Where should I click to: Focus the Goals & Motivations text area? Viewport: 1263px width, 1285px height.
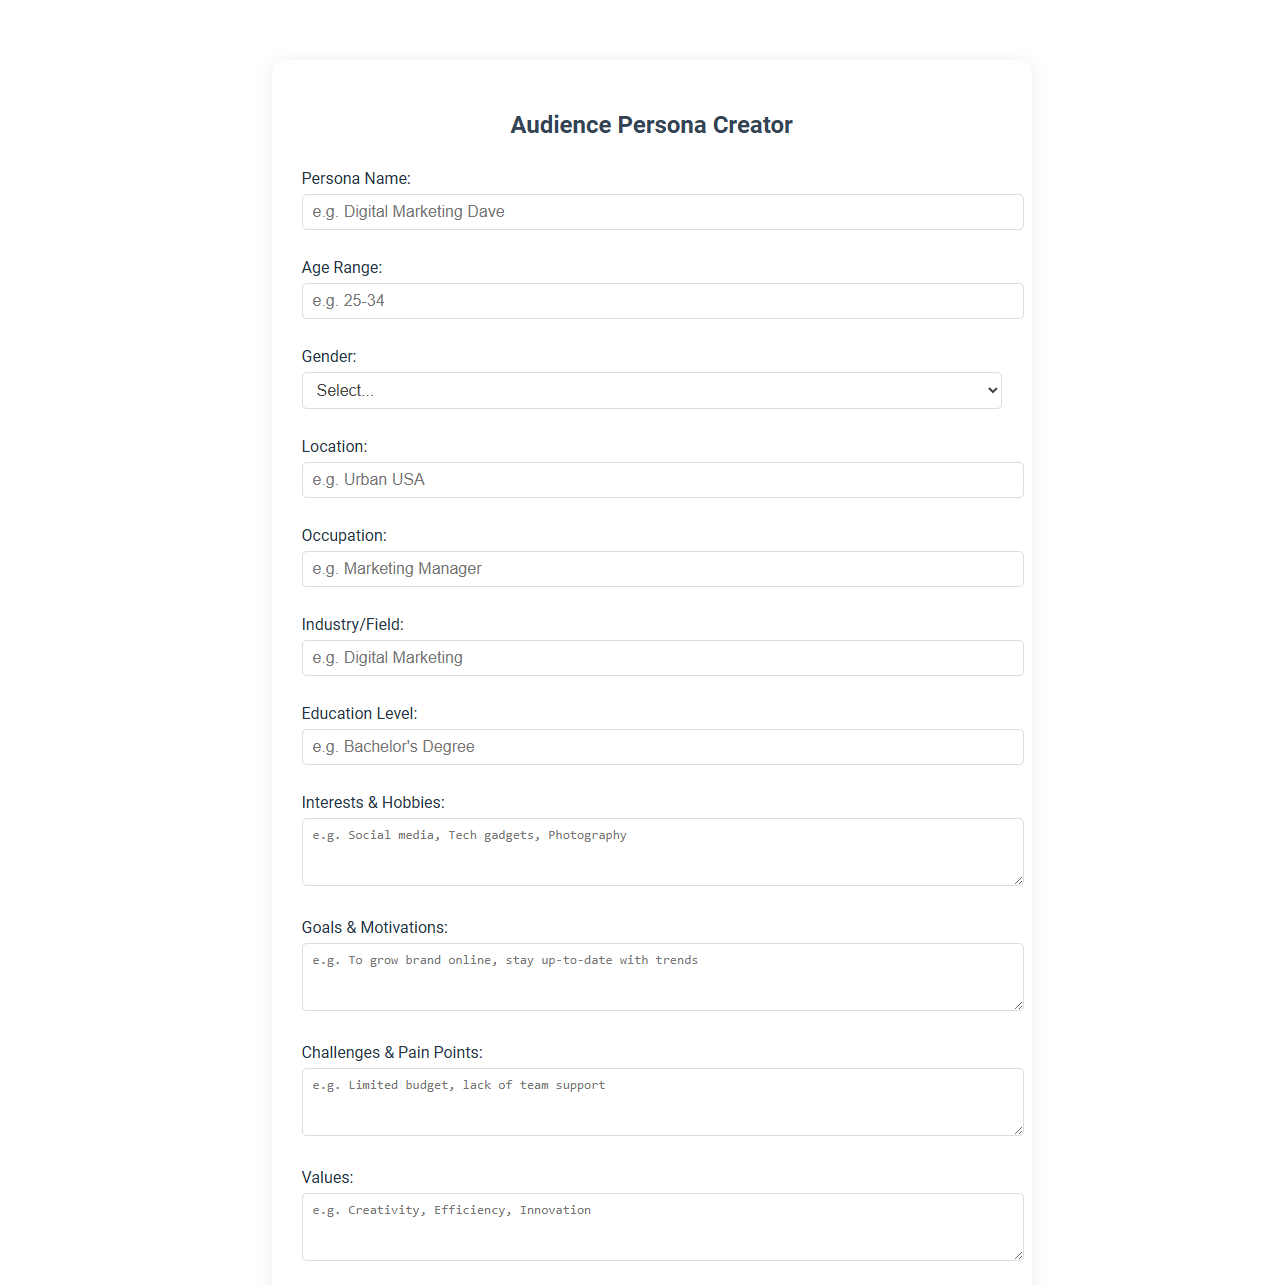click(x=662, y=976)
